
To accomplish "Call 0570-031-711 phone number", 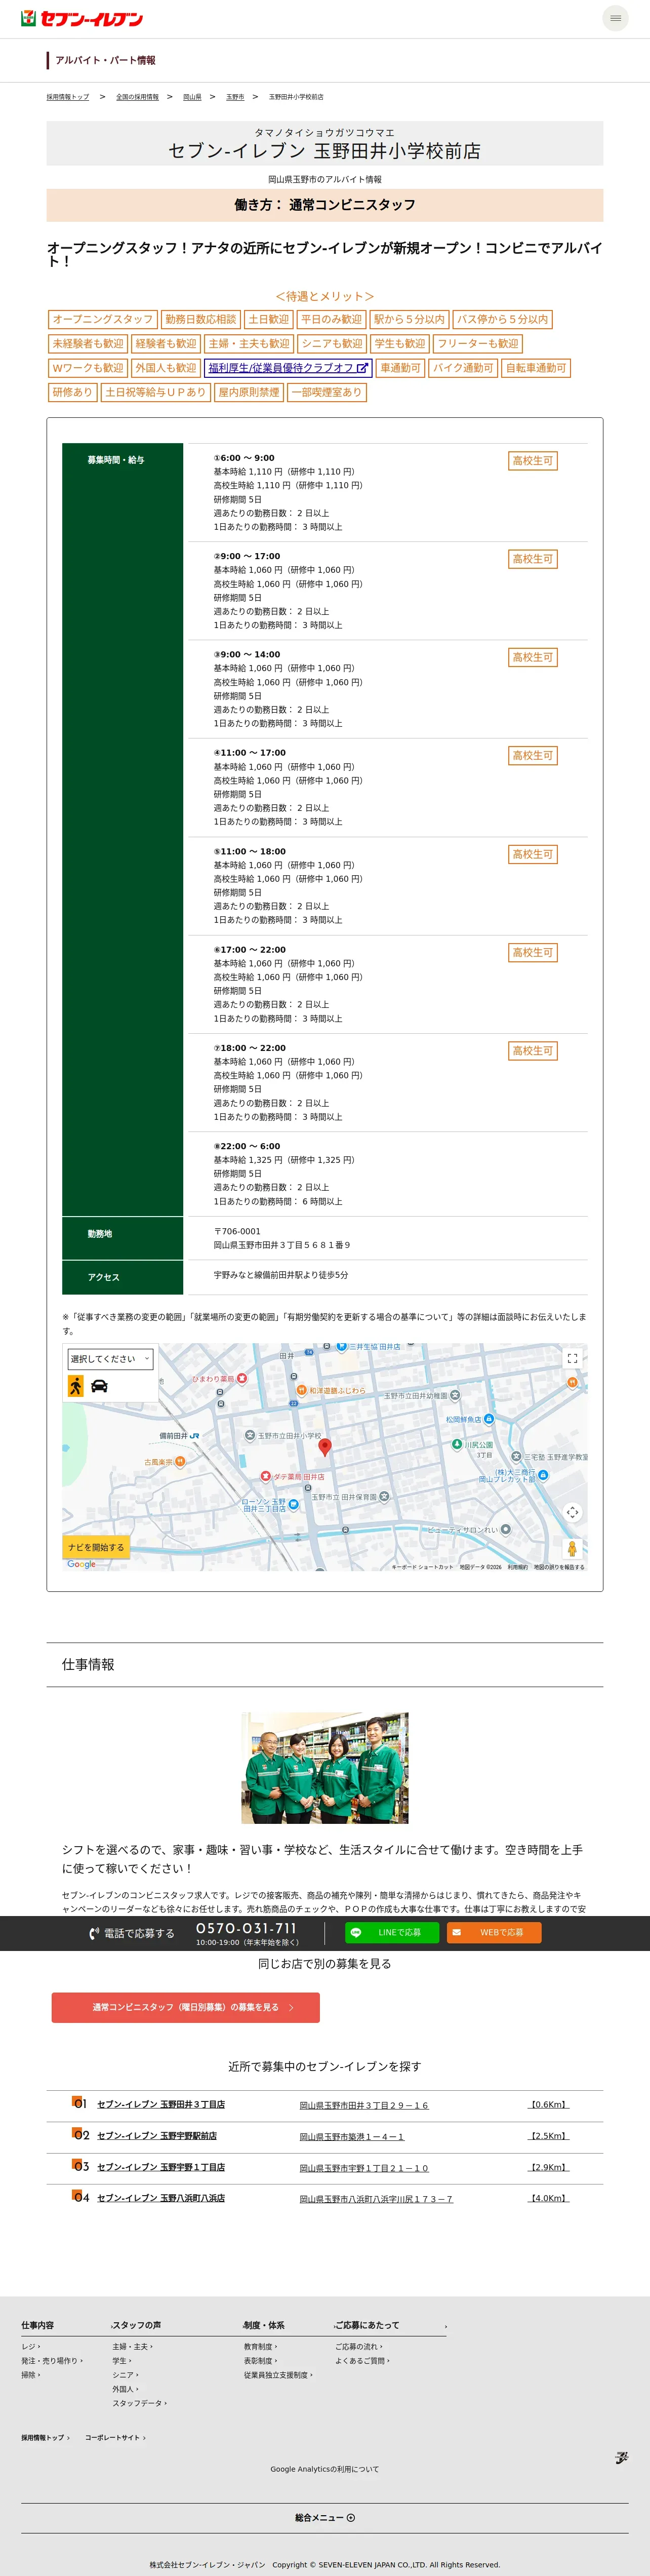I will pyautogui.click(x=246, y=1928).
